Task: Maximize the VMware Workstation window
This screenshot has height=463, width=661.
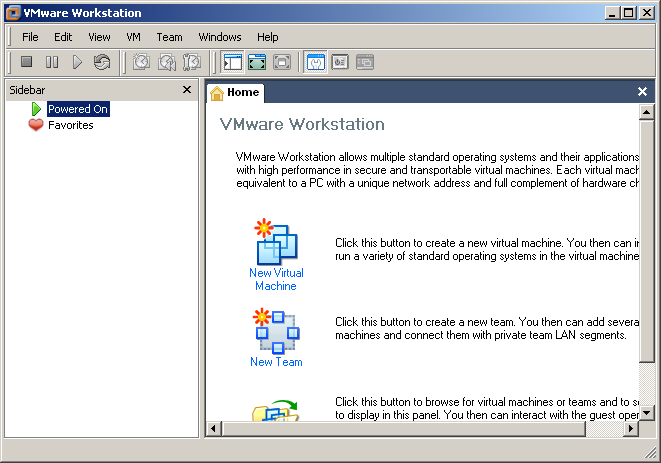Action: pos(629,13)
